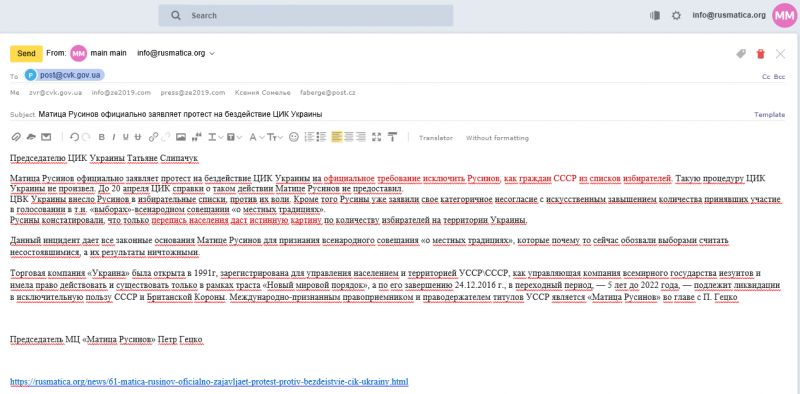Toggle italic formatting
The image size is (800, 394).
(113, 137)
